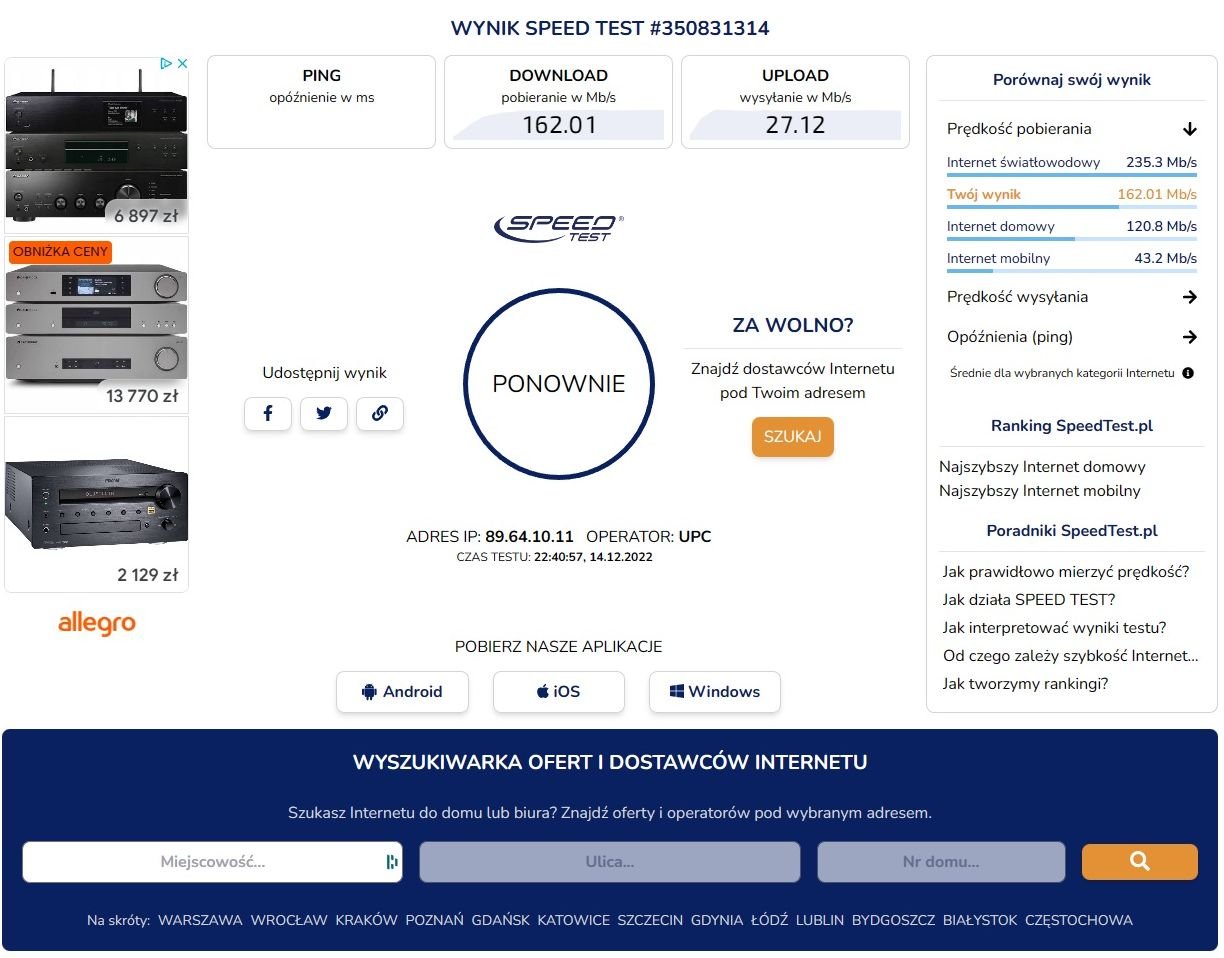Select KATOWICE shortcut
This screenshot has height=958, width=1224.
pyautogui.click(x=574, y=920)
